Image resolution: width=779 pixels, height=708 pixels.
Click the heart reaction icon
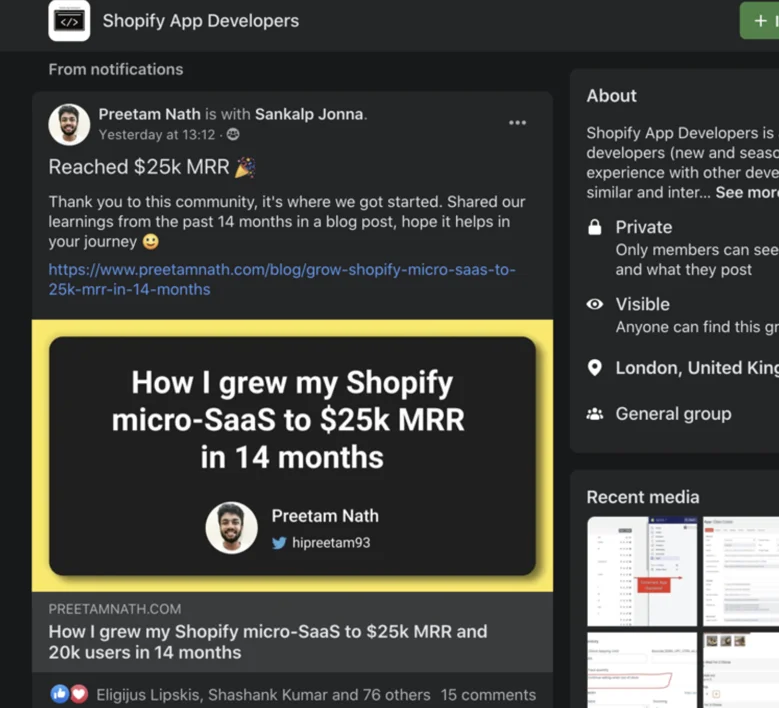(x=78, y=694)
